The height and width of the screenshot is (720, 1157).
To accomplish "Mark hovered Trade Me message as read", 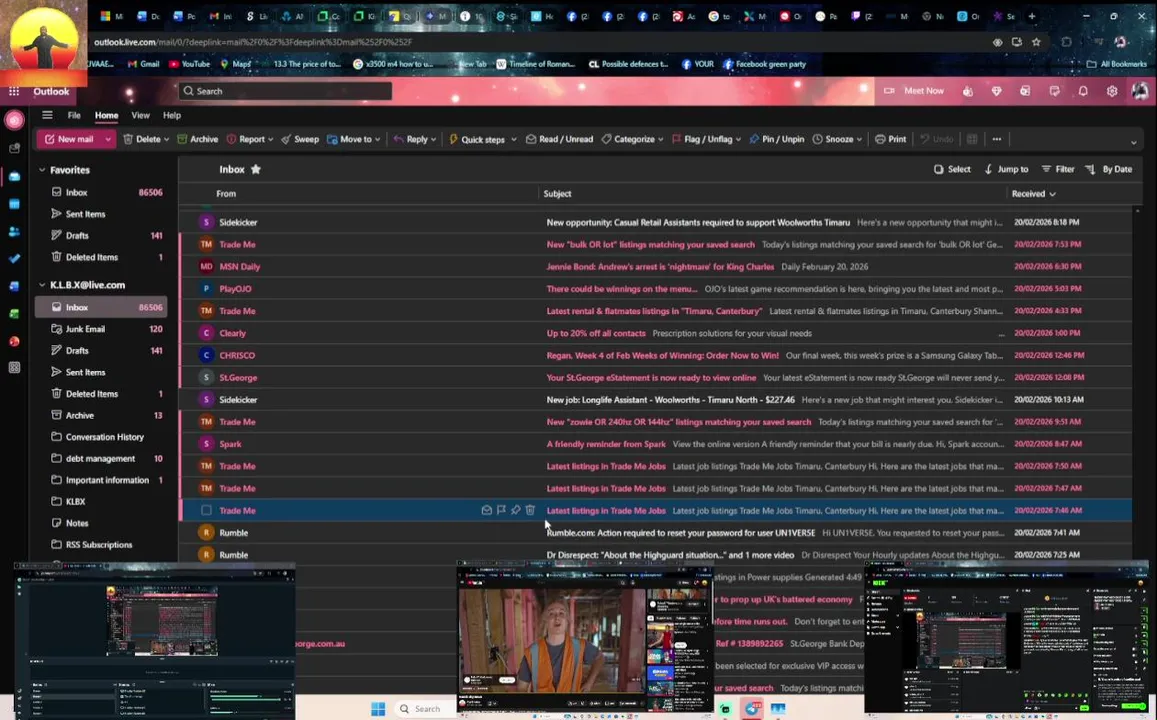I will coord(486,510).
